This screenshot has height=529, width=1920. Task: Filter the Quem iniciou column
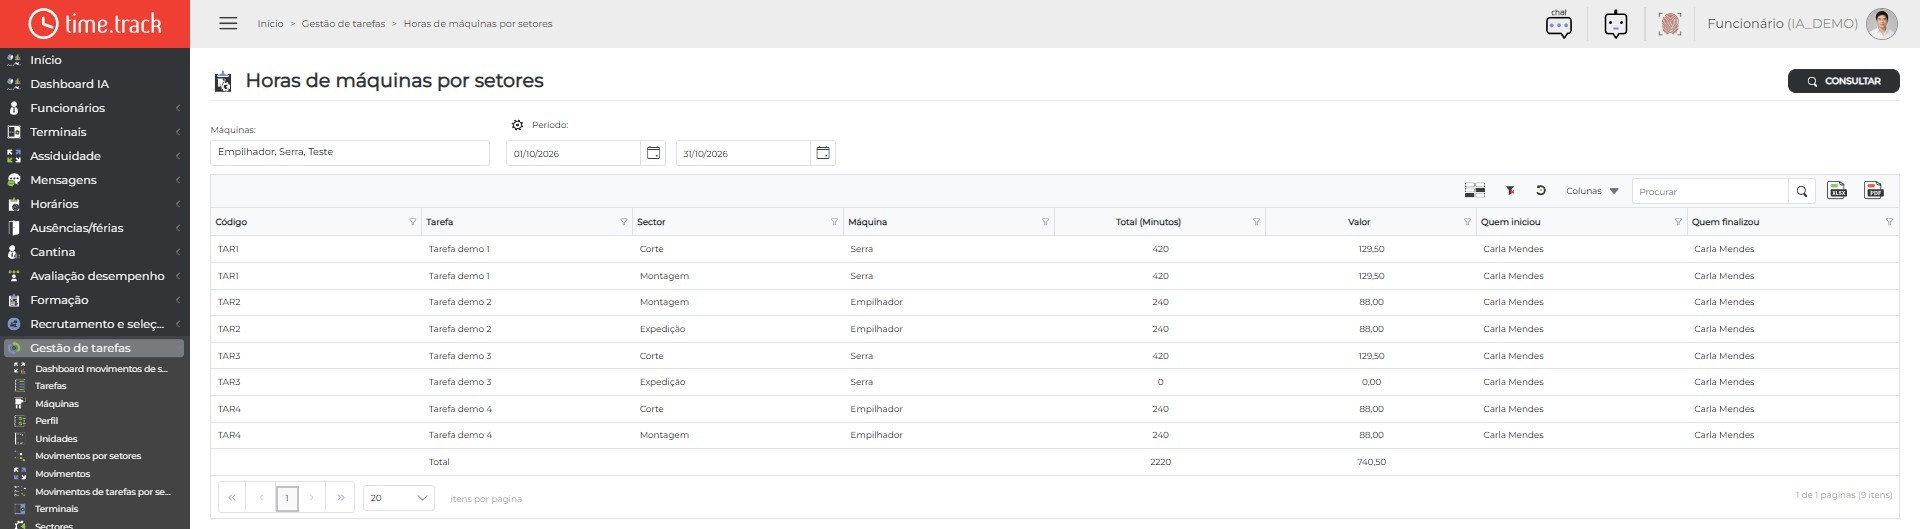(x=1678, y=222)
